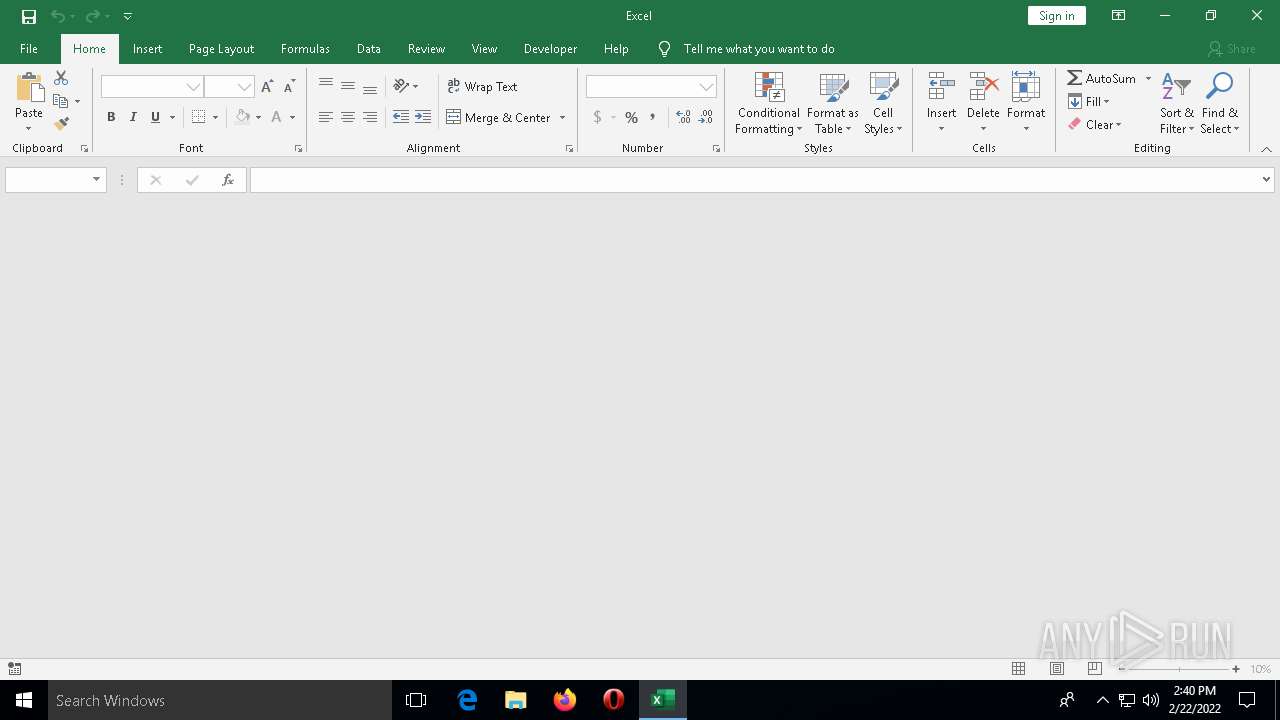Viewport: 1280px width, 720px height.
Task: Click the Borders icon
Action: click(198, 117)
